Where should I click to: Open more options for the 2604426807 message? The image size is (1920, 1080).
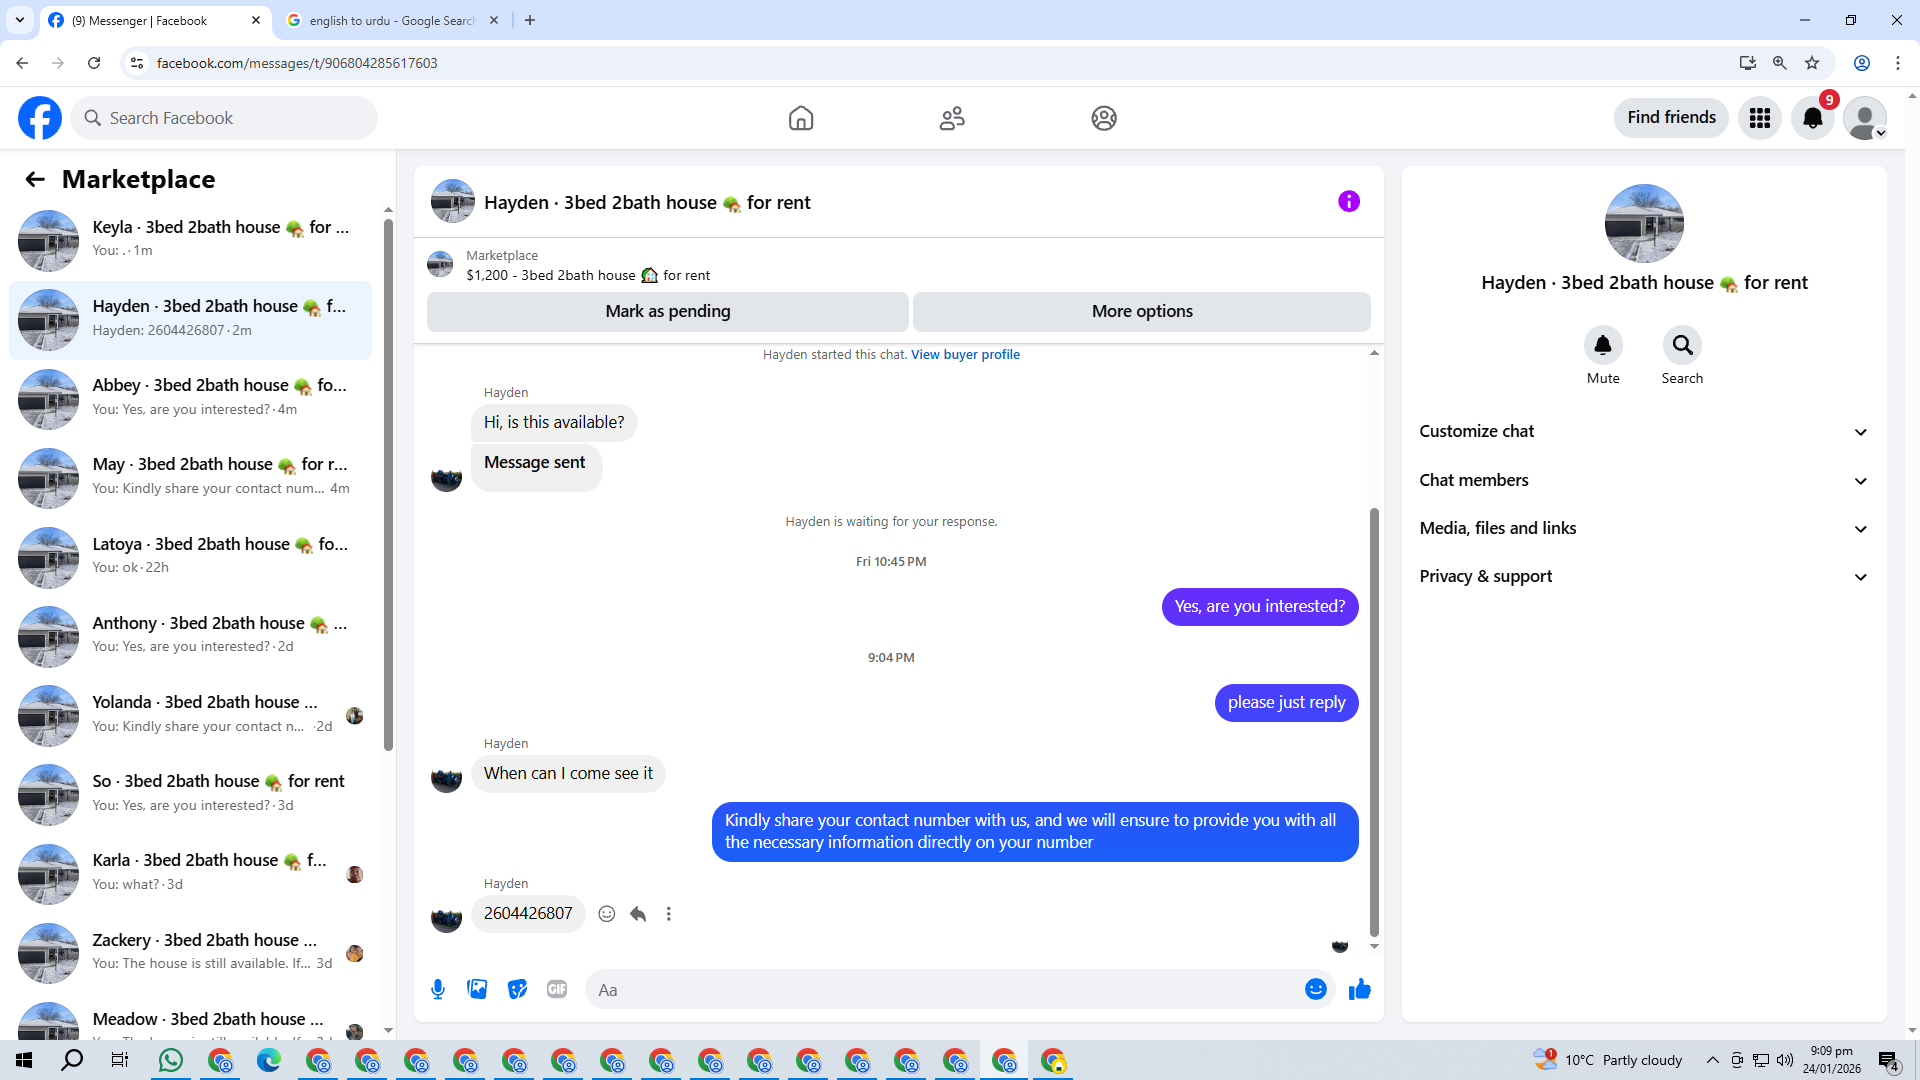click(x=669, y=914)
